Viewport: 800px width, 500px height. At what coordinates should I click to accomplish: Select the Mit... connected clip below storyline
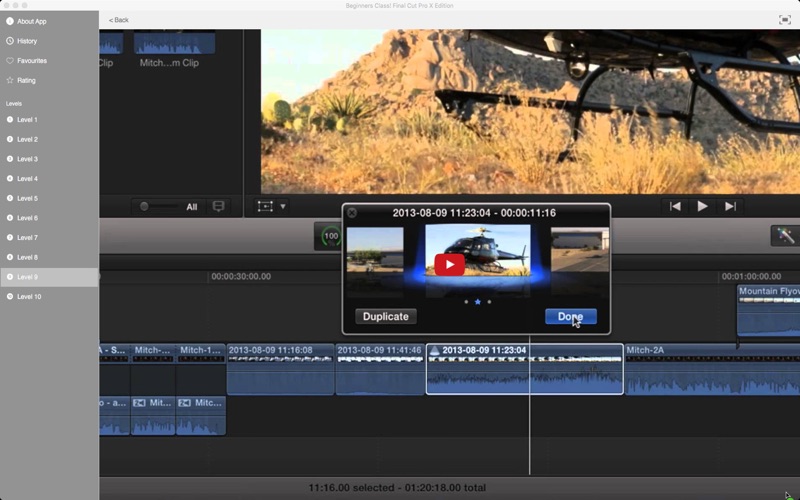click(x=153, y=415)
